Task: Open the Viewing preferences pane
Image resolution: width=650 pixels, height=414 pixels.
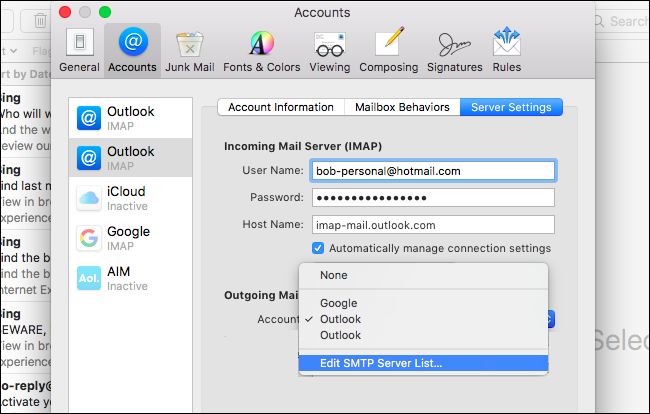Action: (x=330, y=50)
